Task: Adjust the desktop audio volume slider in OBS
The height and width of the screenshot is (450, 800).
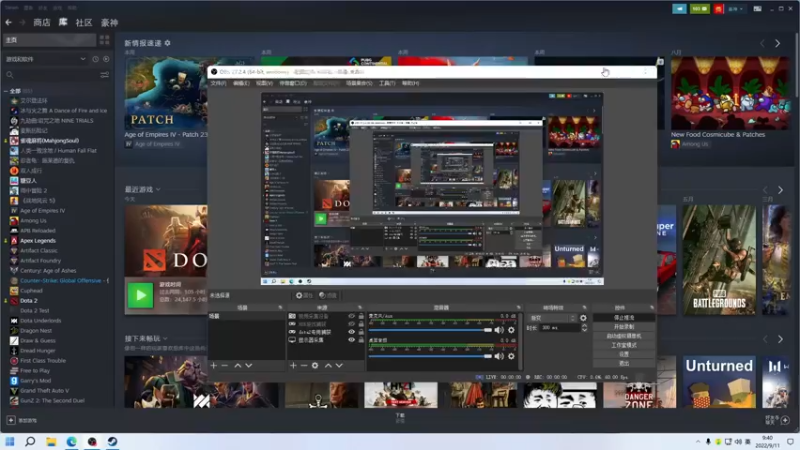Action: [x=430, y=356]
